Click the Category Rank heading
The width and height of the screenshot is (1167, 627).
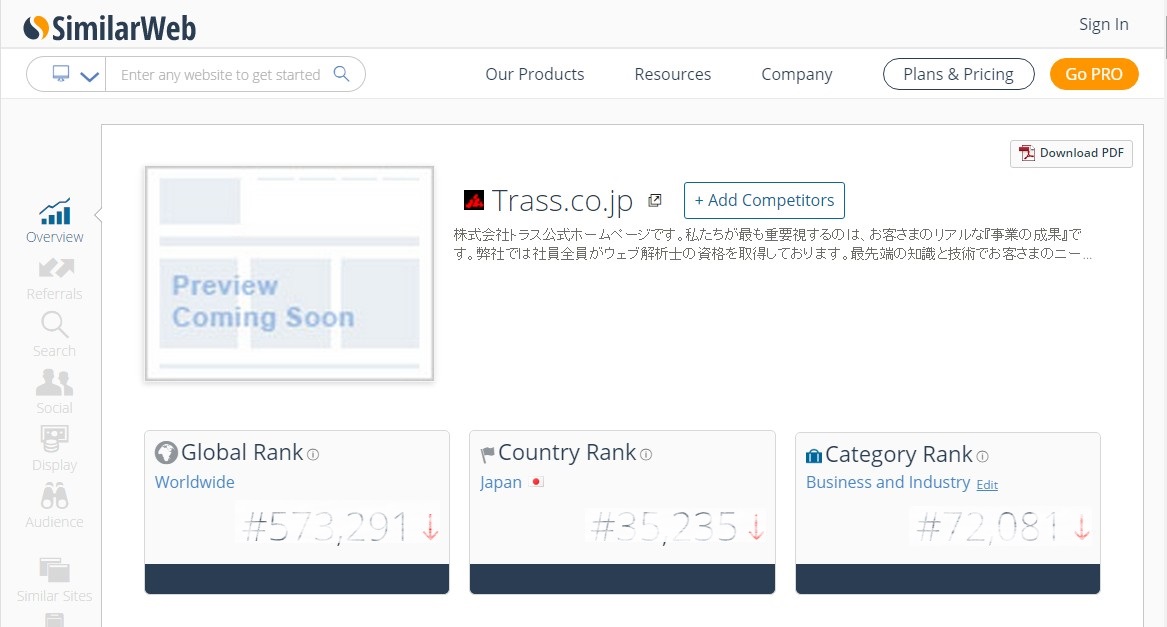tap(899, 454)
